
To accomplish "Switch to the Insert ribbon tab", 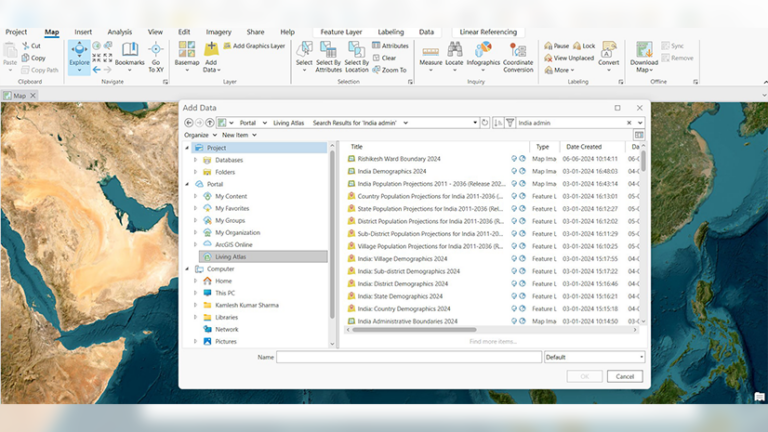I will pos(83,32).
